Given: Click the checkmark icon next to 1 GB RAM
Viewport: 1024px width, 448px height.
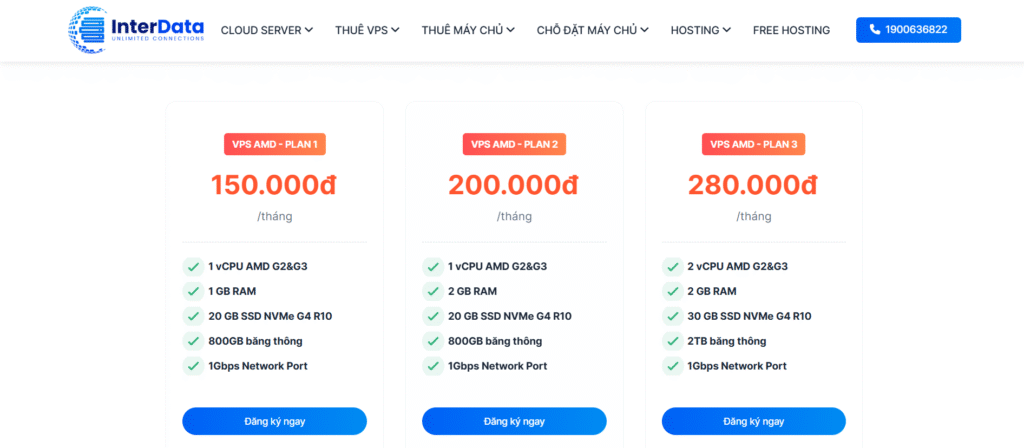Looking at the screenshot, I should pyautogui.click(x=192, y=291).
